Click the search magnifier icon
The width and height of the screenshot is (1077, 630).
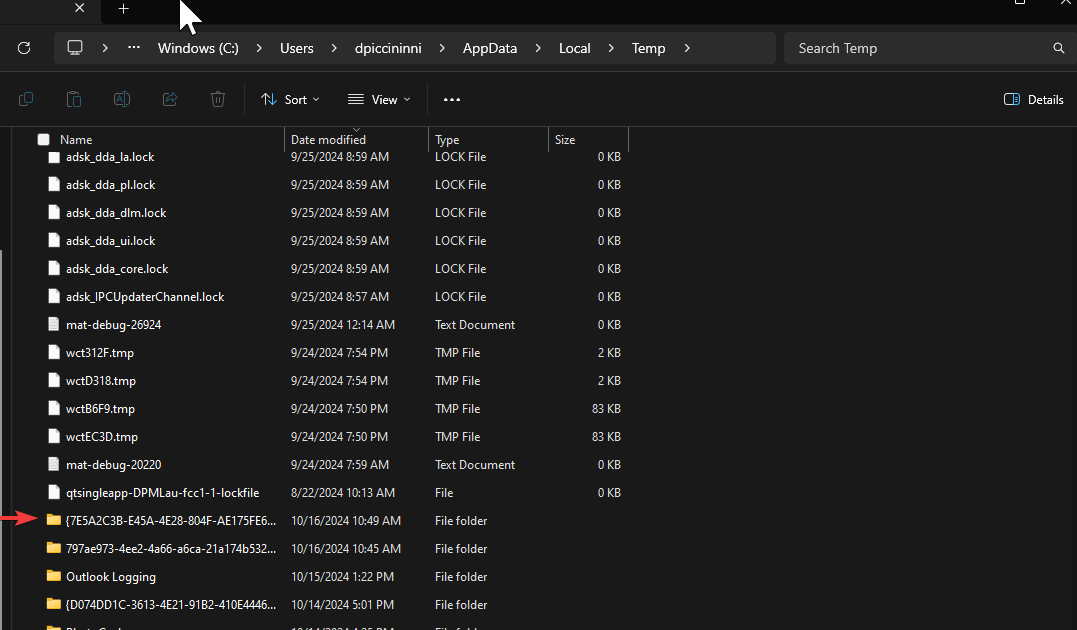pyautogui.click(x=1058, y=48)
